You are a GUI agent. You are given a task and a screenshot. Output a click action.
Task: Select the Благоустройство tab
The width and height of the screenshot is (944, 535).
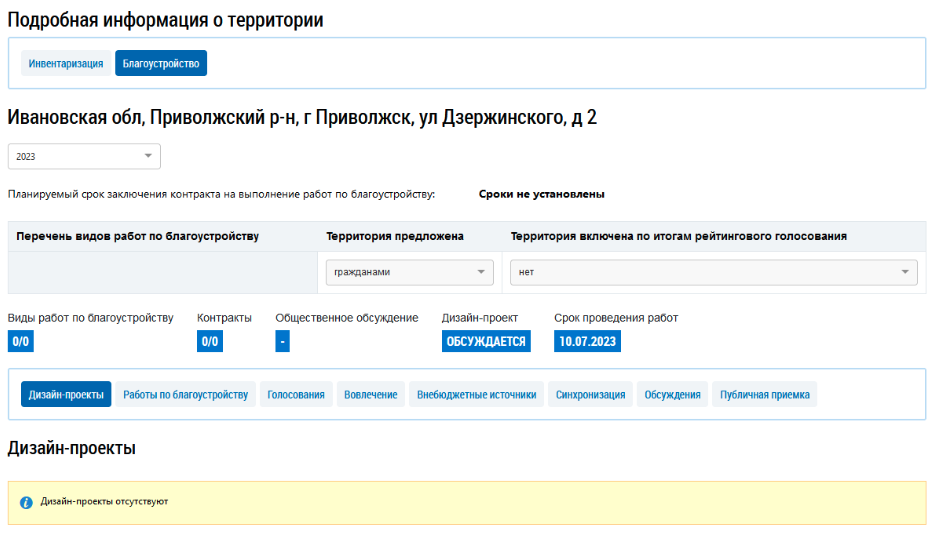(161, 64)
